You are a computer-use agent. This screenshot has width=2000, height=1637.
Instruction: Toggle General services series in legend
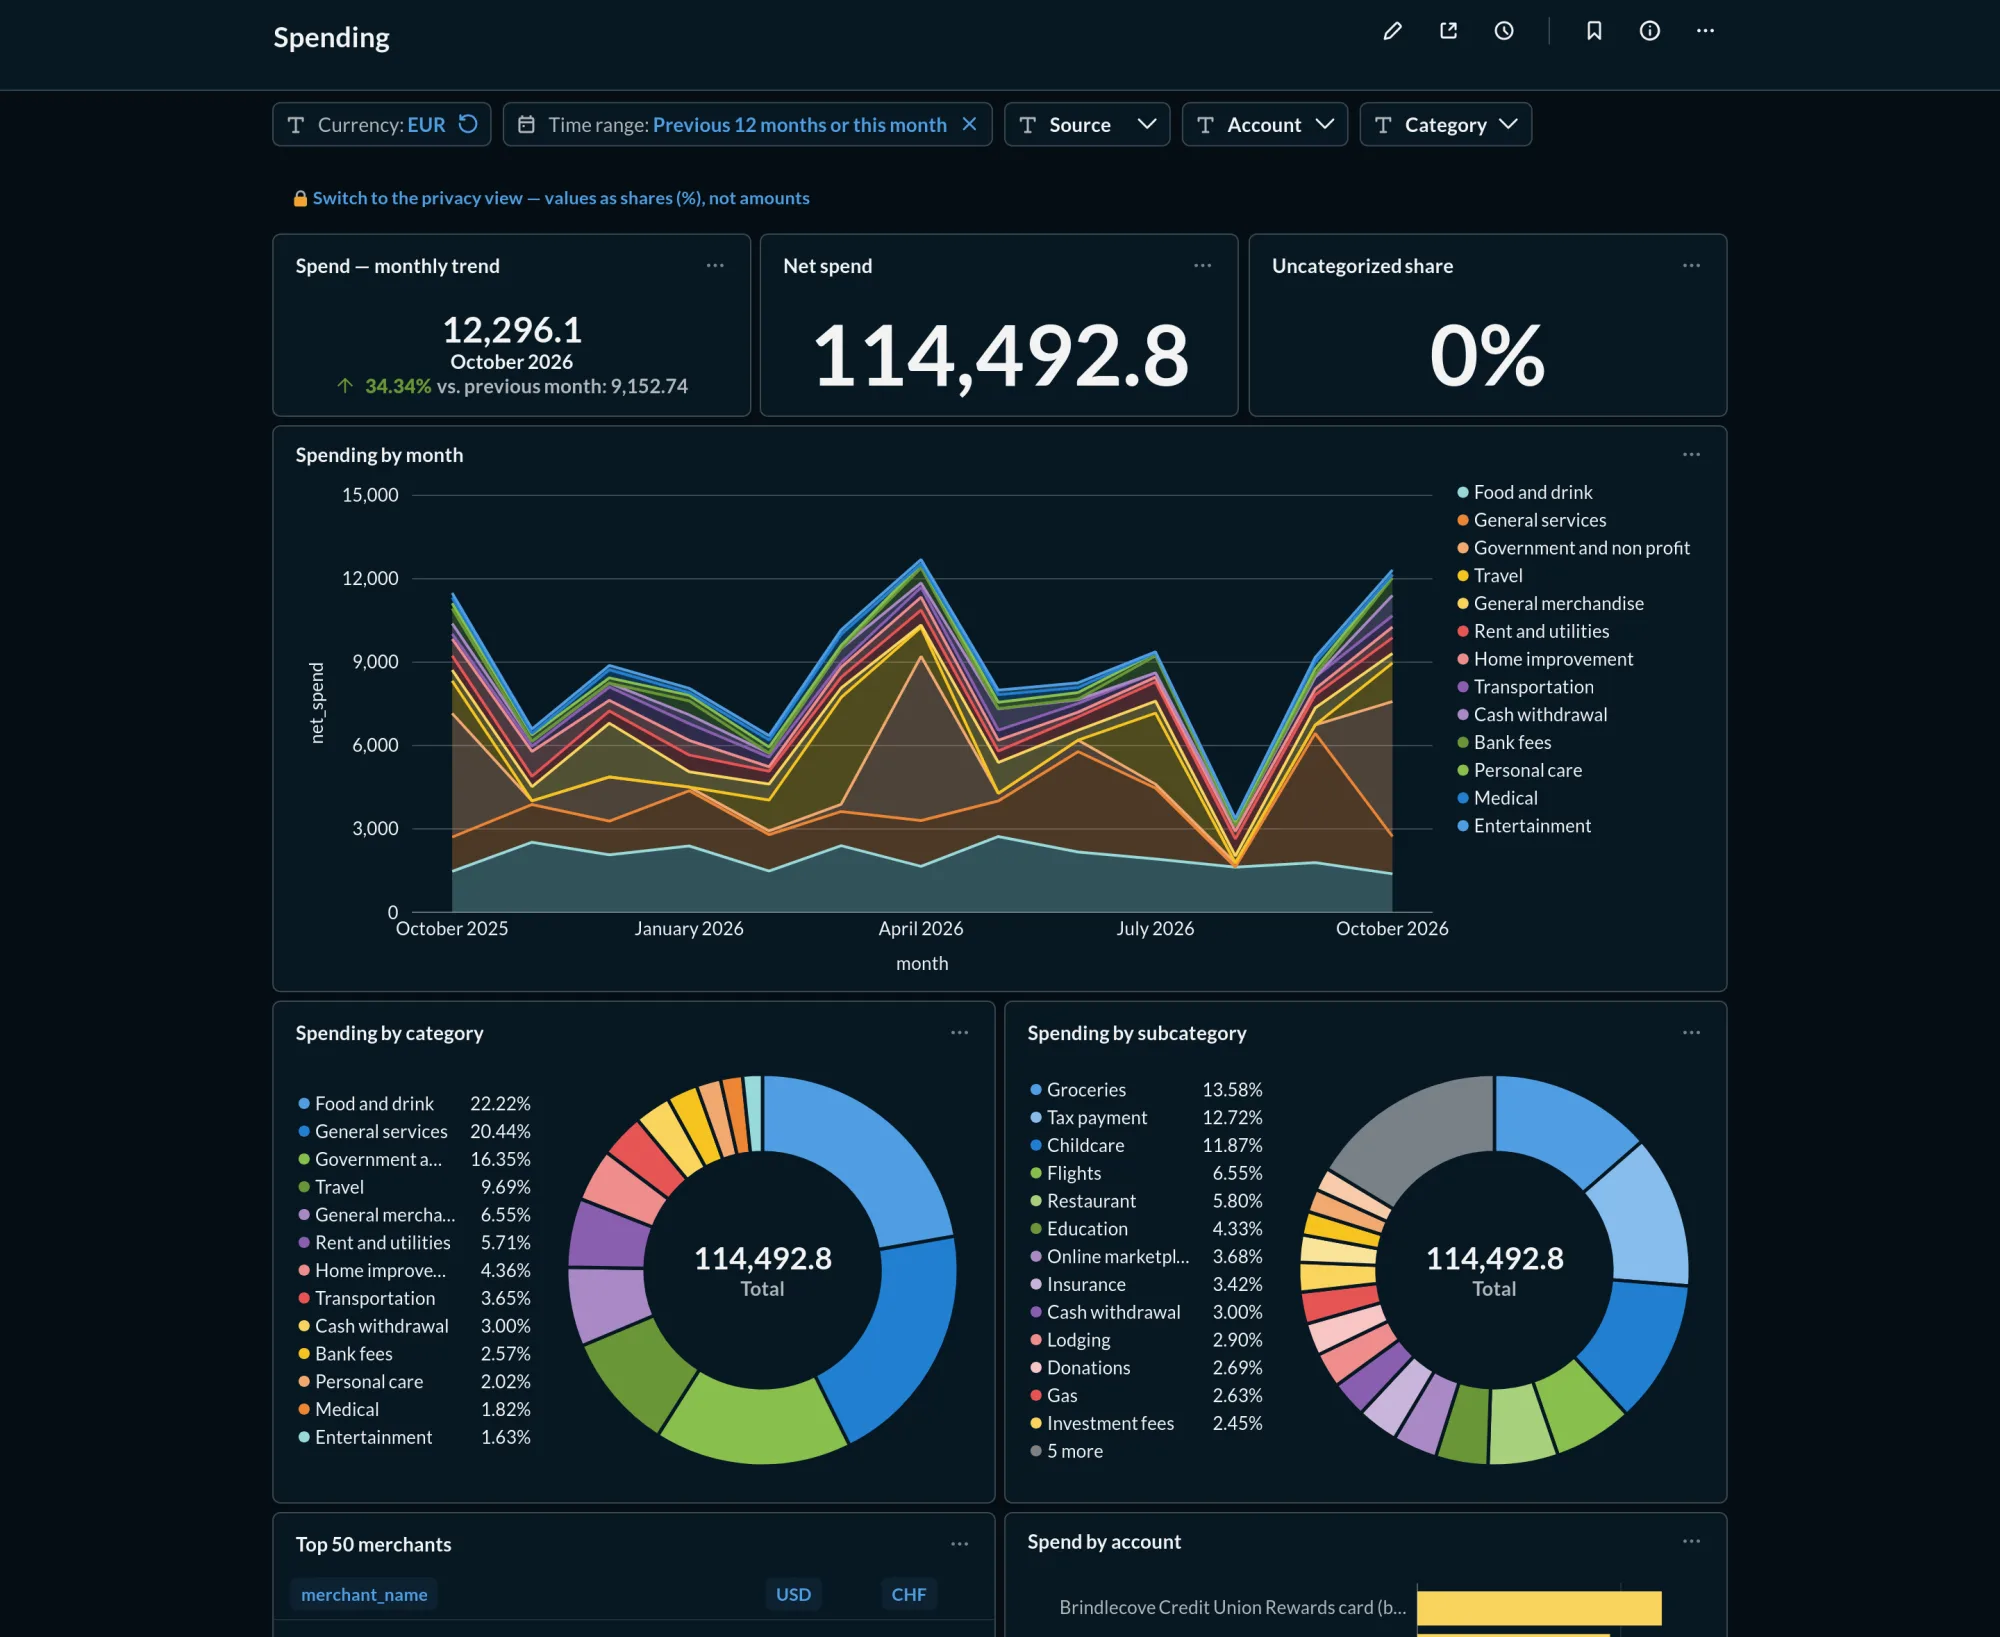(x=1531, y=520)
